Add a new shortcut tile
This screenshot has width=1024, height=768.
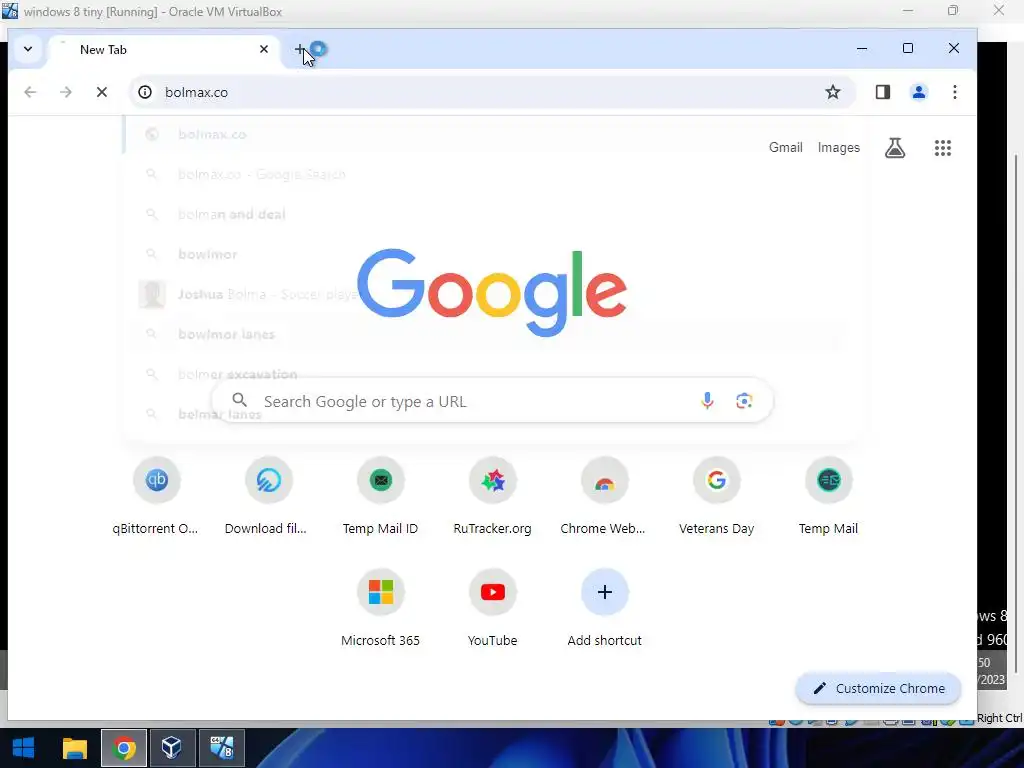tap(604, 608)
